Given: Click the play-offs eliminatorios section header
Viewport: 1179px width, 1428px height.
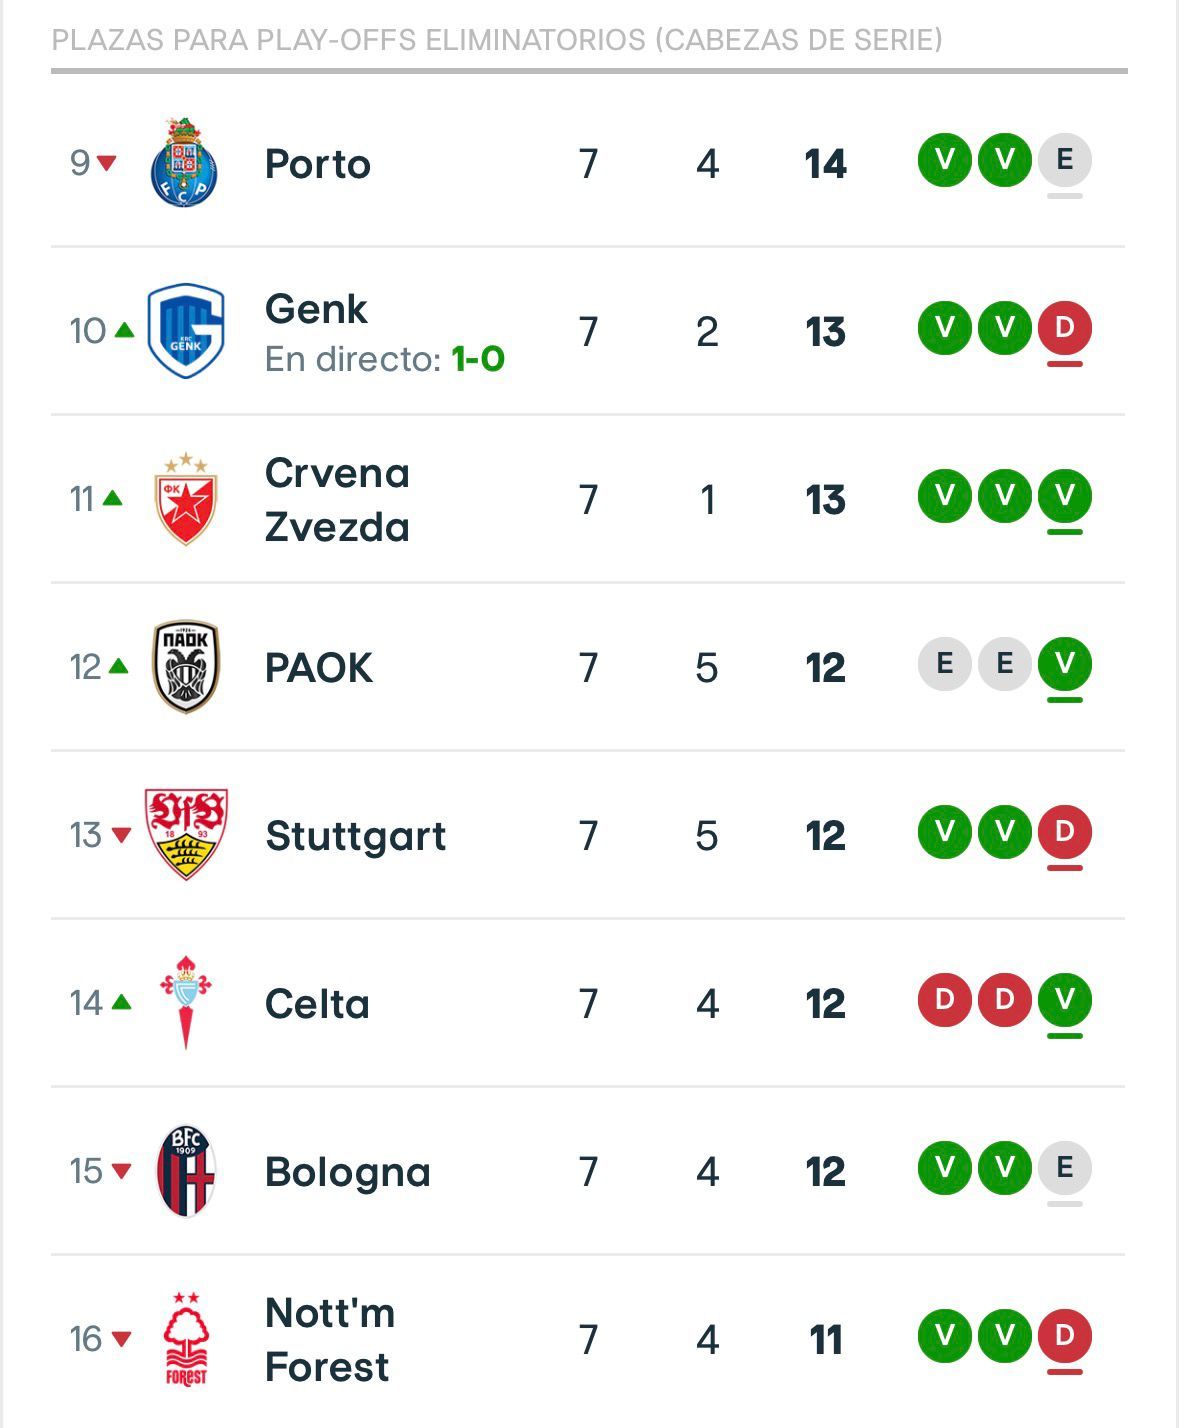Looking at the screenshot, I should (x=497, y=40).
